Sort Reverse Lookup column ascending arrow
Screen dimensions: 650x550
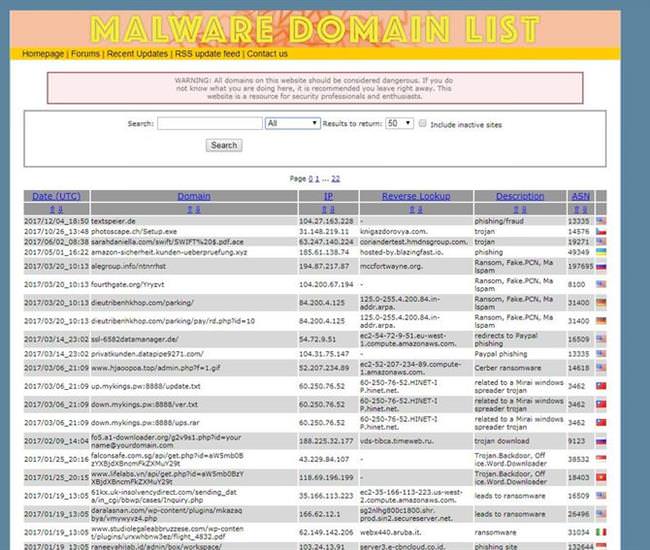[x=412, y=209]
